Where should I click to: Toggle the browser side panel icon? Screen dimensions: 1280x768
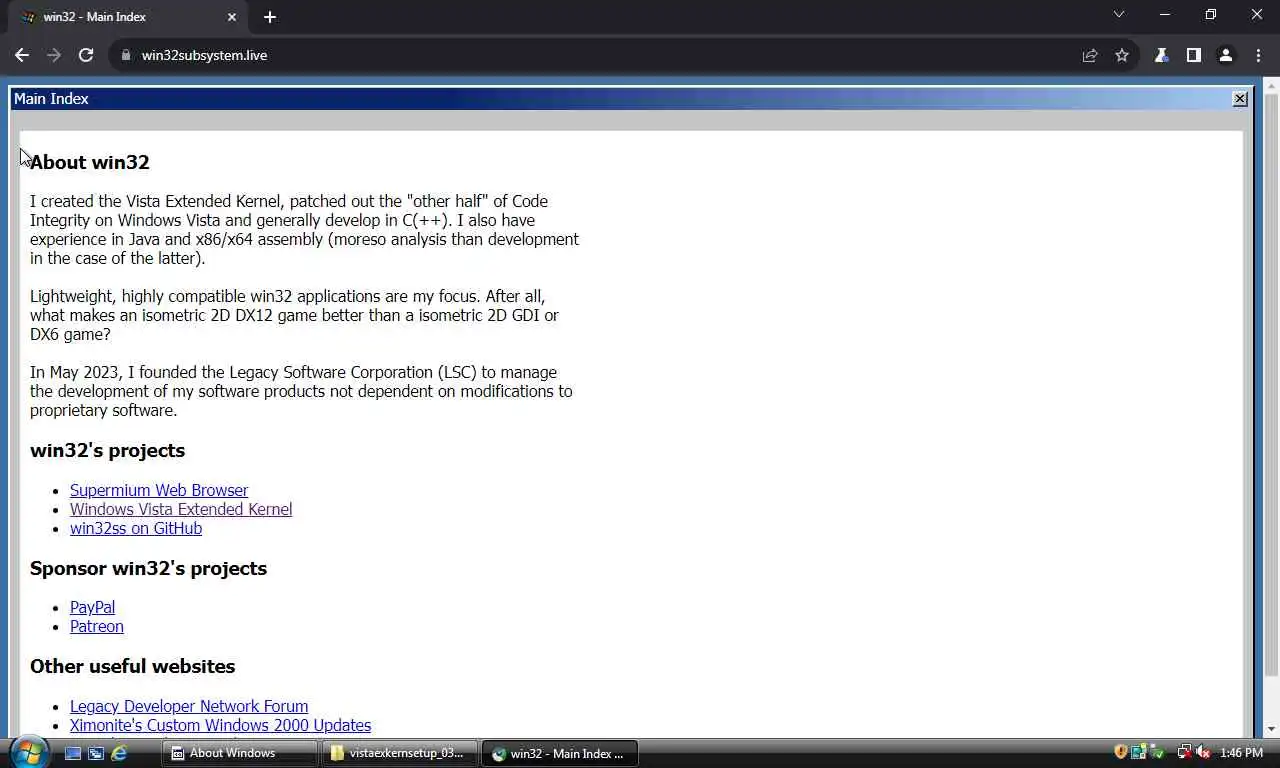coord(1193,55)
